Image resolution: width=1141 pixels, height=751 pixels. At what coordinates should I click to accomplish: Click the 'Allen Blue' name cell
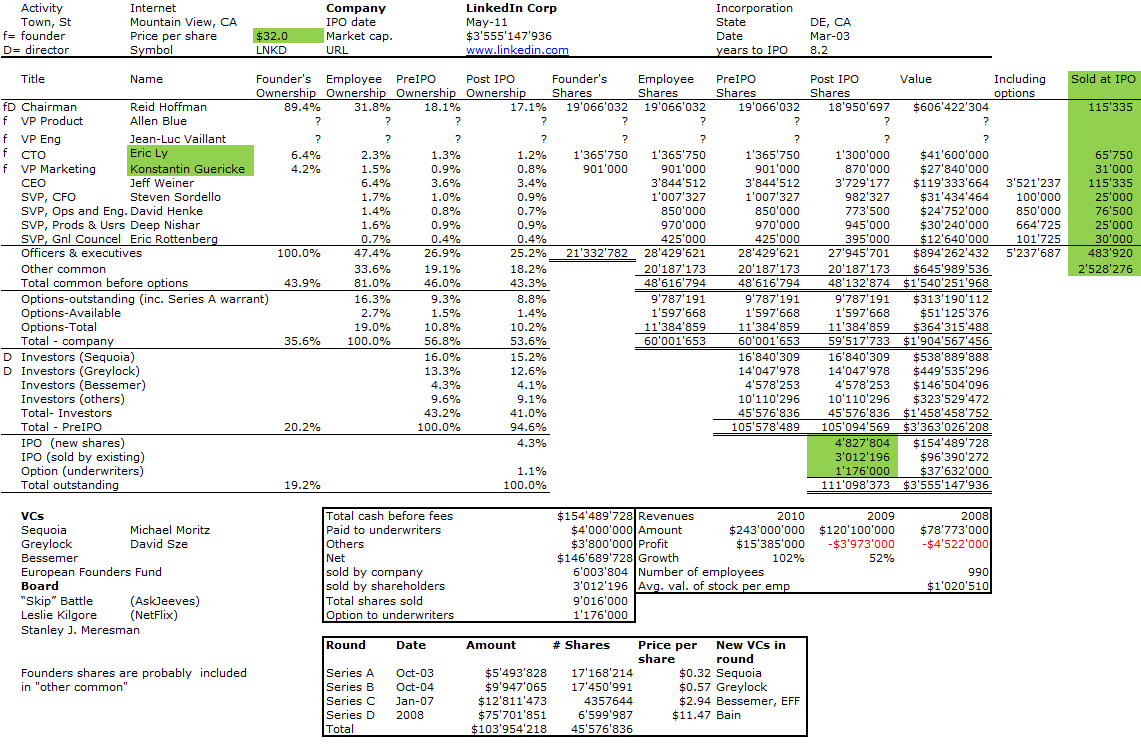158,121
